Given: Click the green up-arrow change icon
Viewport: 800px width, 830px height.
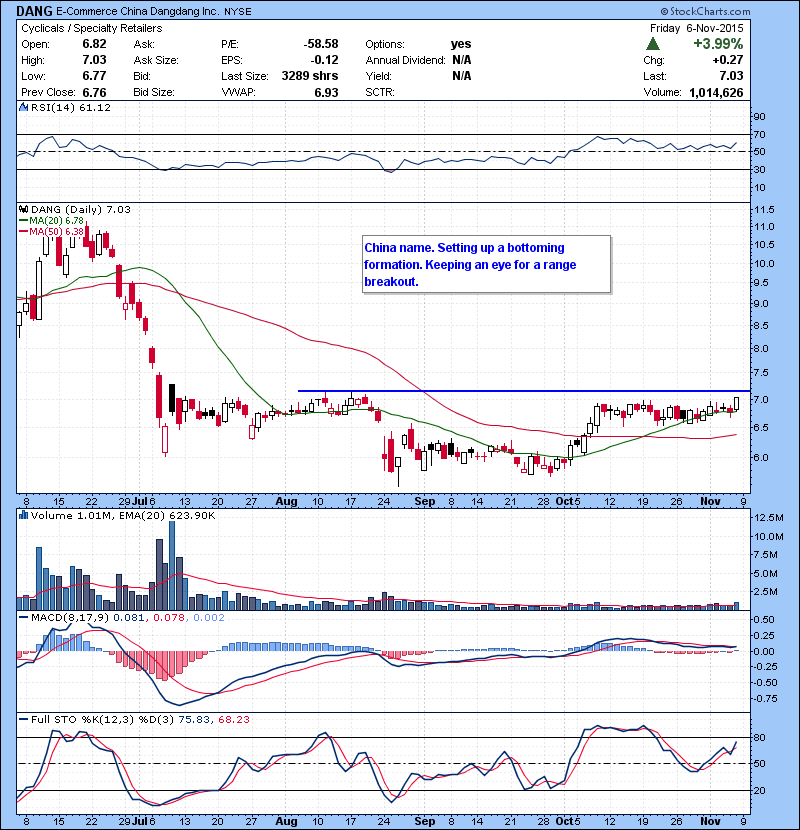Looking at the screenshot, I should pos(653,43).
